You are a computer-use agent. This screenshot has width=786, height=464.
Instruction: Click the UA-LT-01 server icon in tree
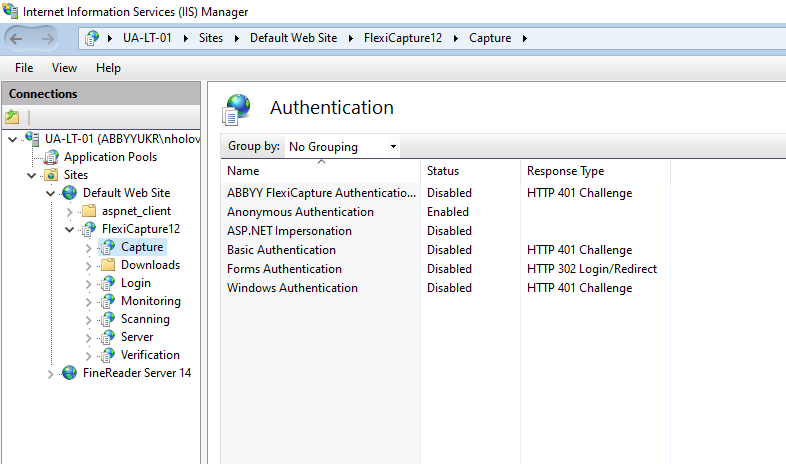(x=32, y=138)
